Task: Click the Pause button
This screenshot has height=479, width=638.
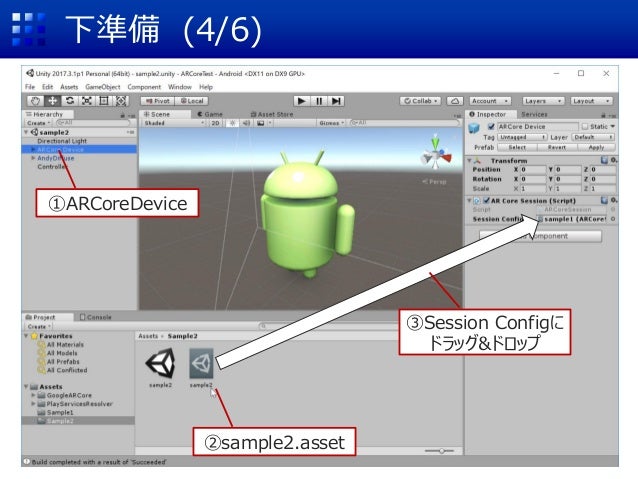Action: tap(319, 101)
